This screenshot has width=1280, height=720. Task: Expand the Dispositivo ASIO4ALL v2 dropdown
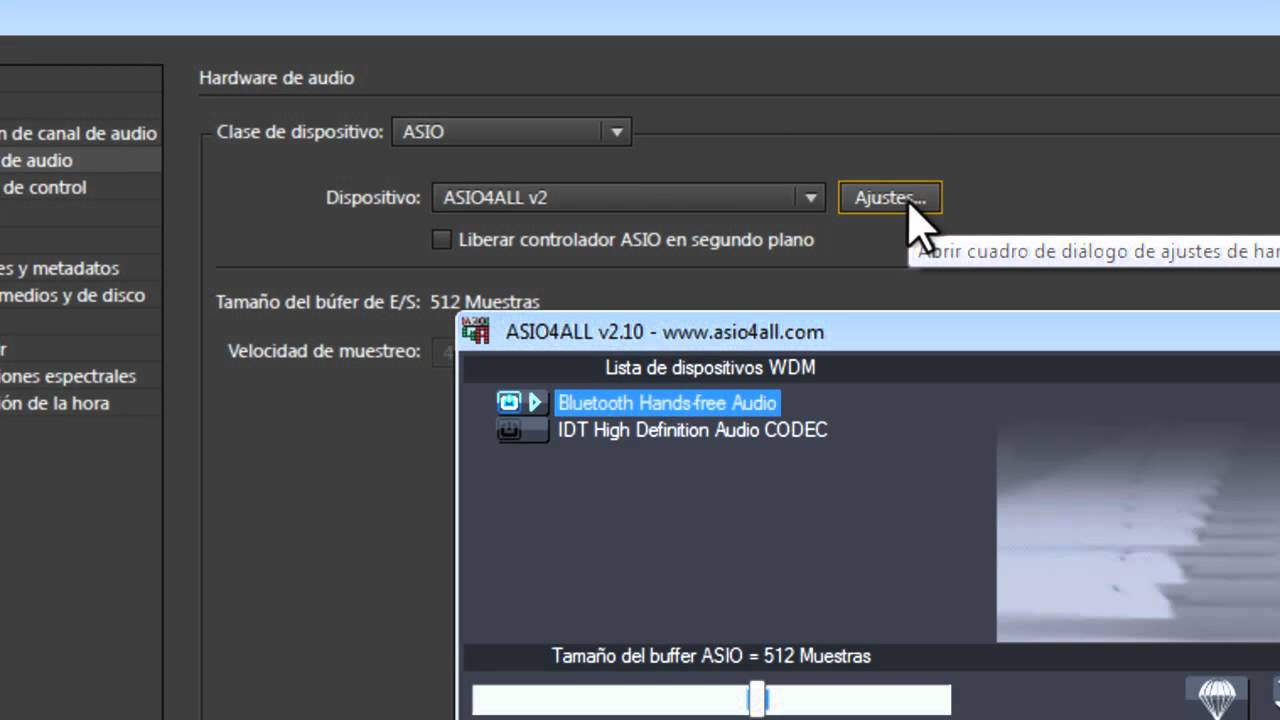pyautogui.click(x=628, y=198)
